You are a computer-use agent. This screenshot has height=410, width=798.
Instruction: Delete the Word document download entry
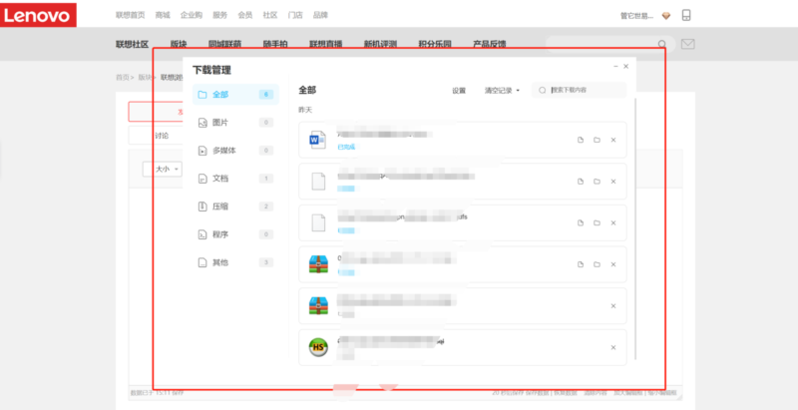(613, 140)
